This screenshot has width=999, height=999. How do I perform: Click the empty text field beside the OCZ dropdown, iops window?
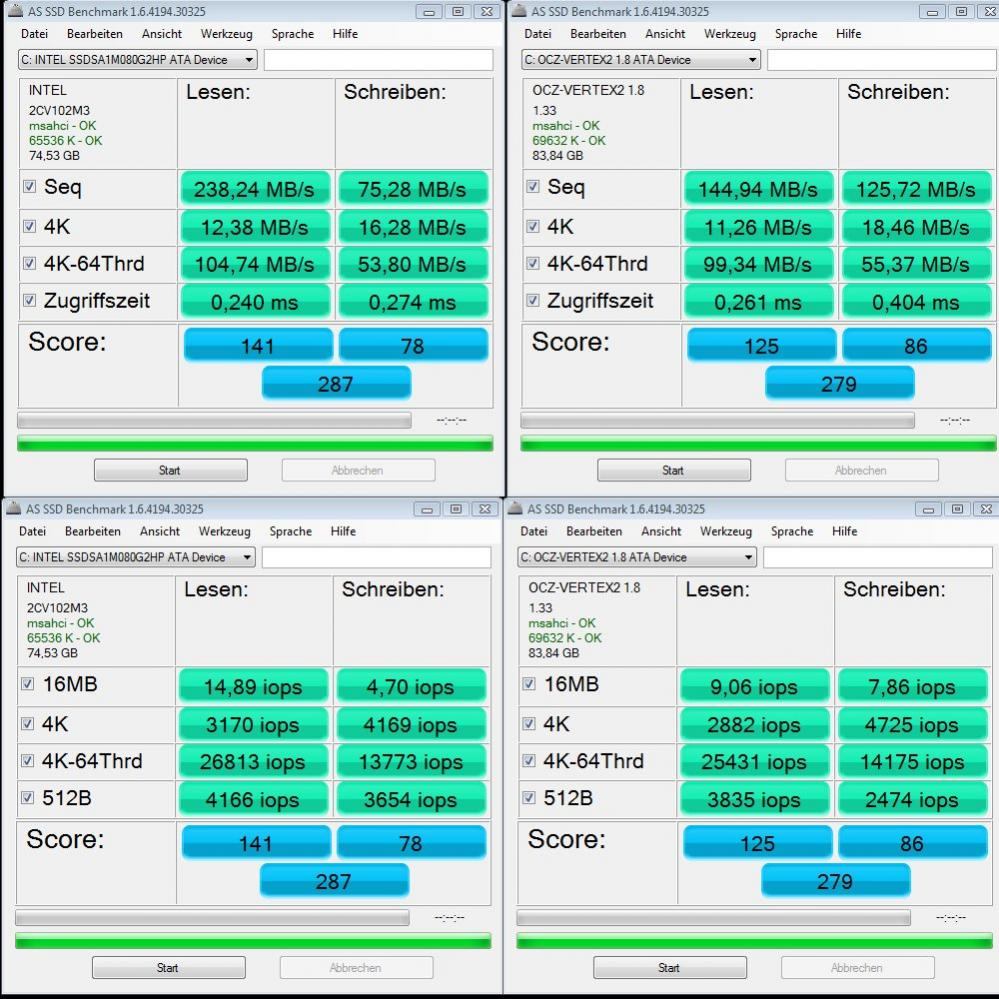click(x=878, y=557)
